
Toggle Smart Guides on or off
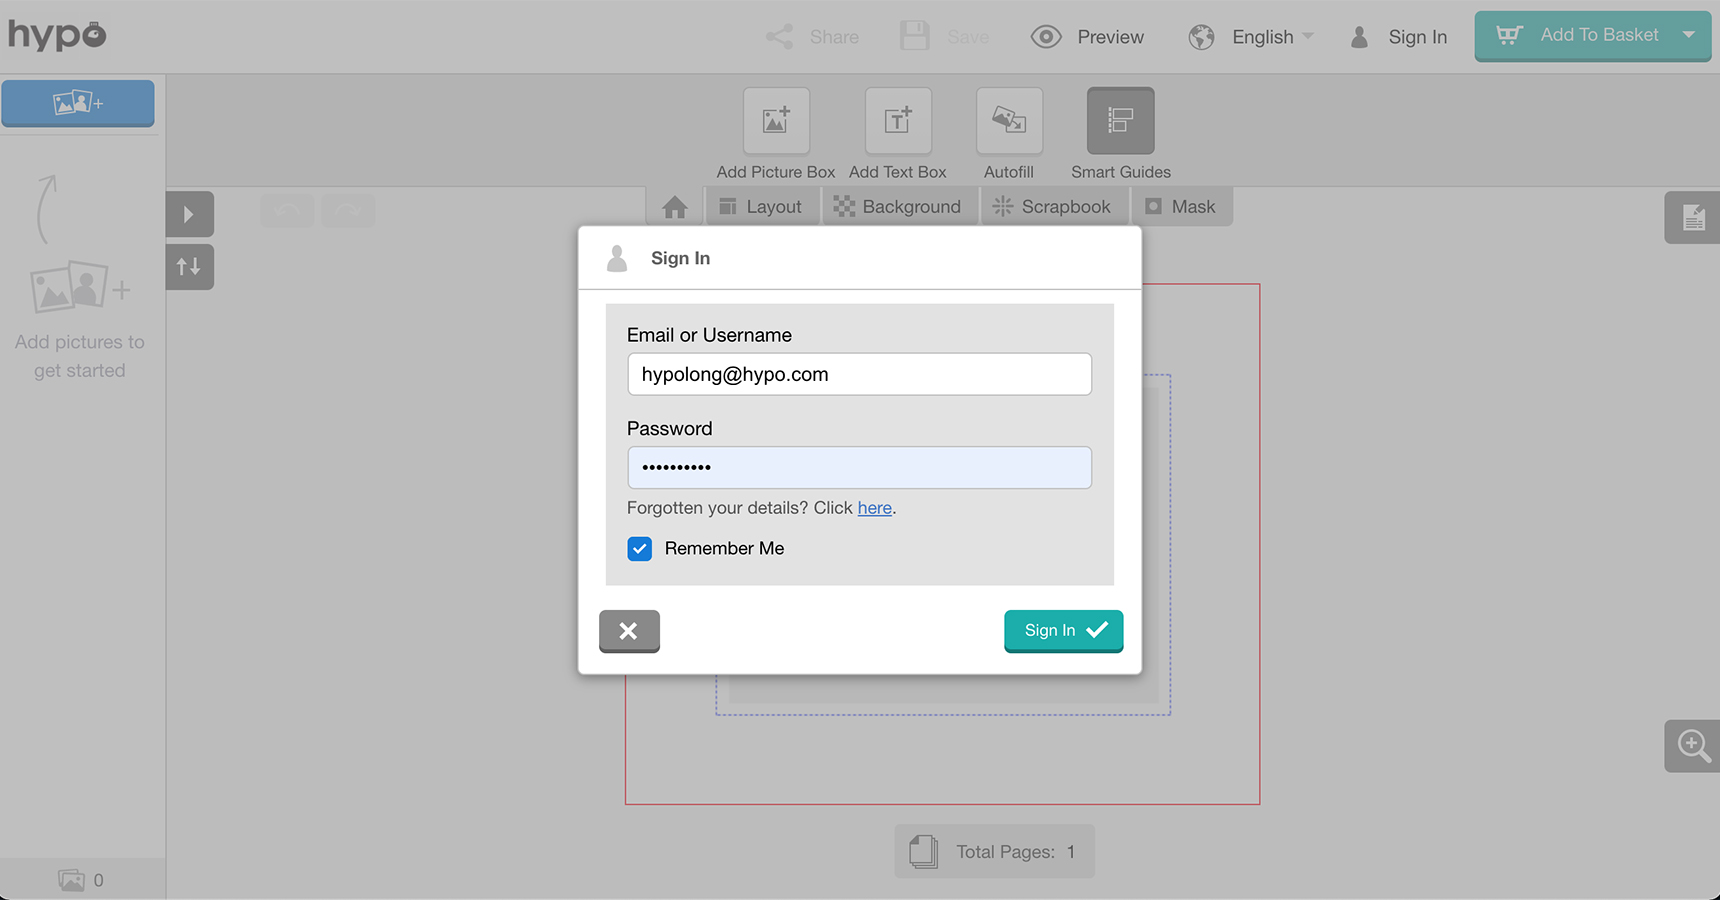point(1120,121)
